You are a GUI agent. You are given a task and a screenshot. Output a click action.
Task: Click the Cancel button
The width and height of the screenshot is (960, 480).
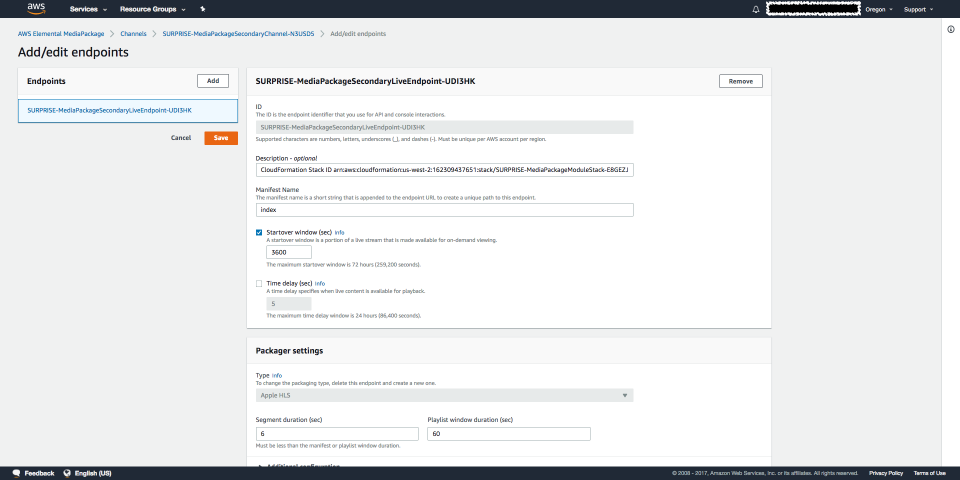coord(181,138)
